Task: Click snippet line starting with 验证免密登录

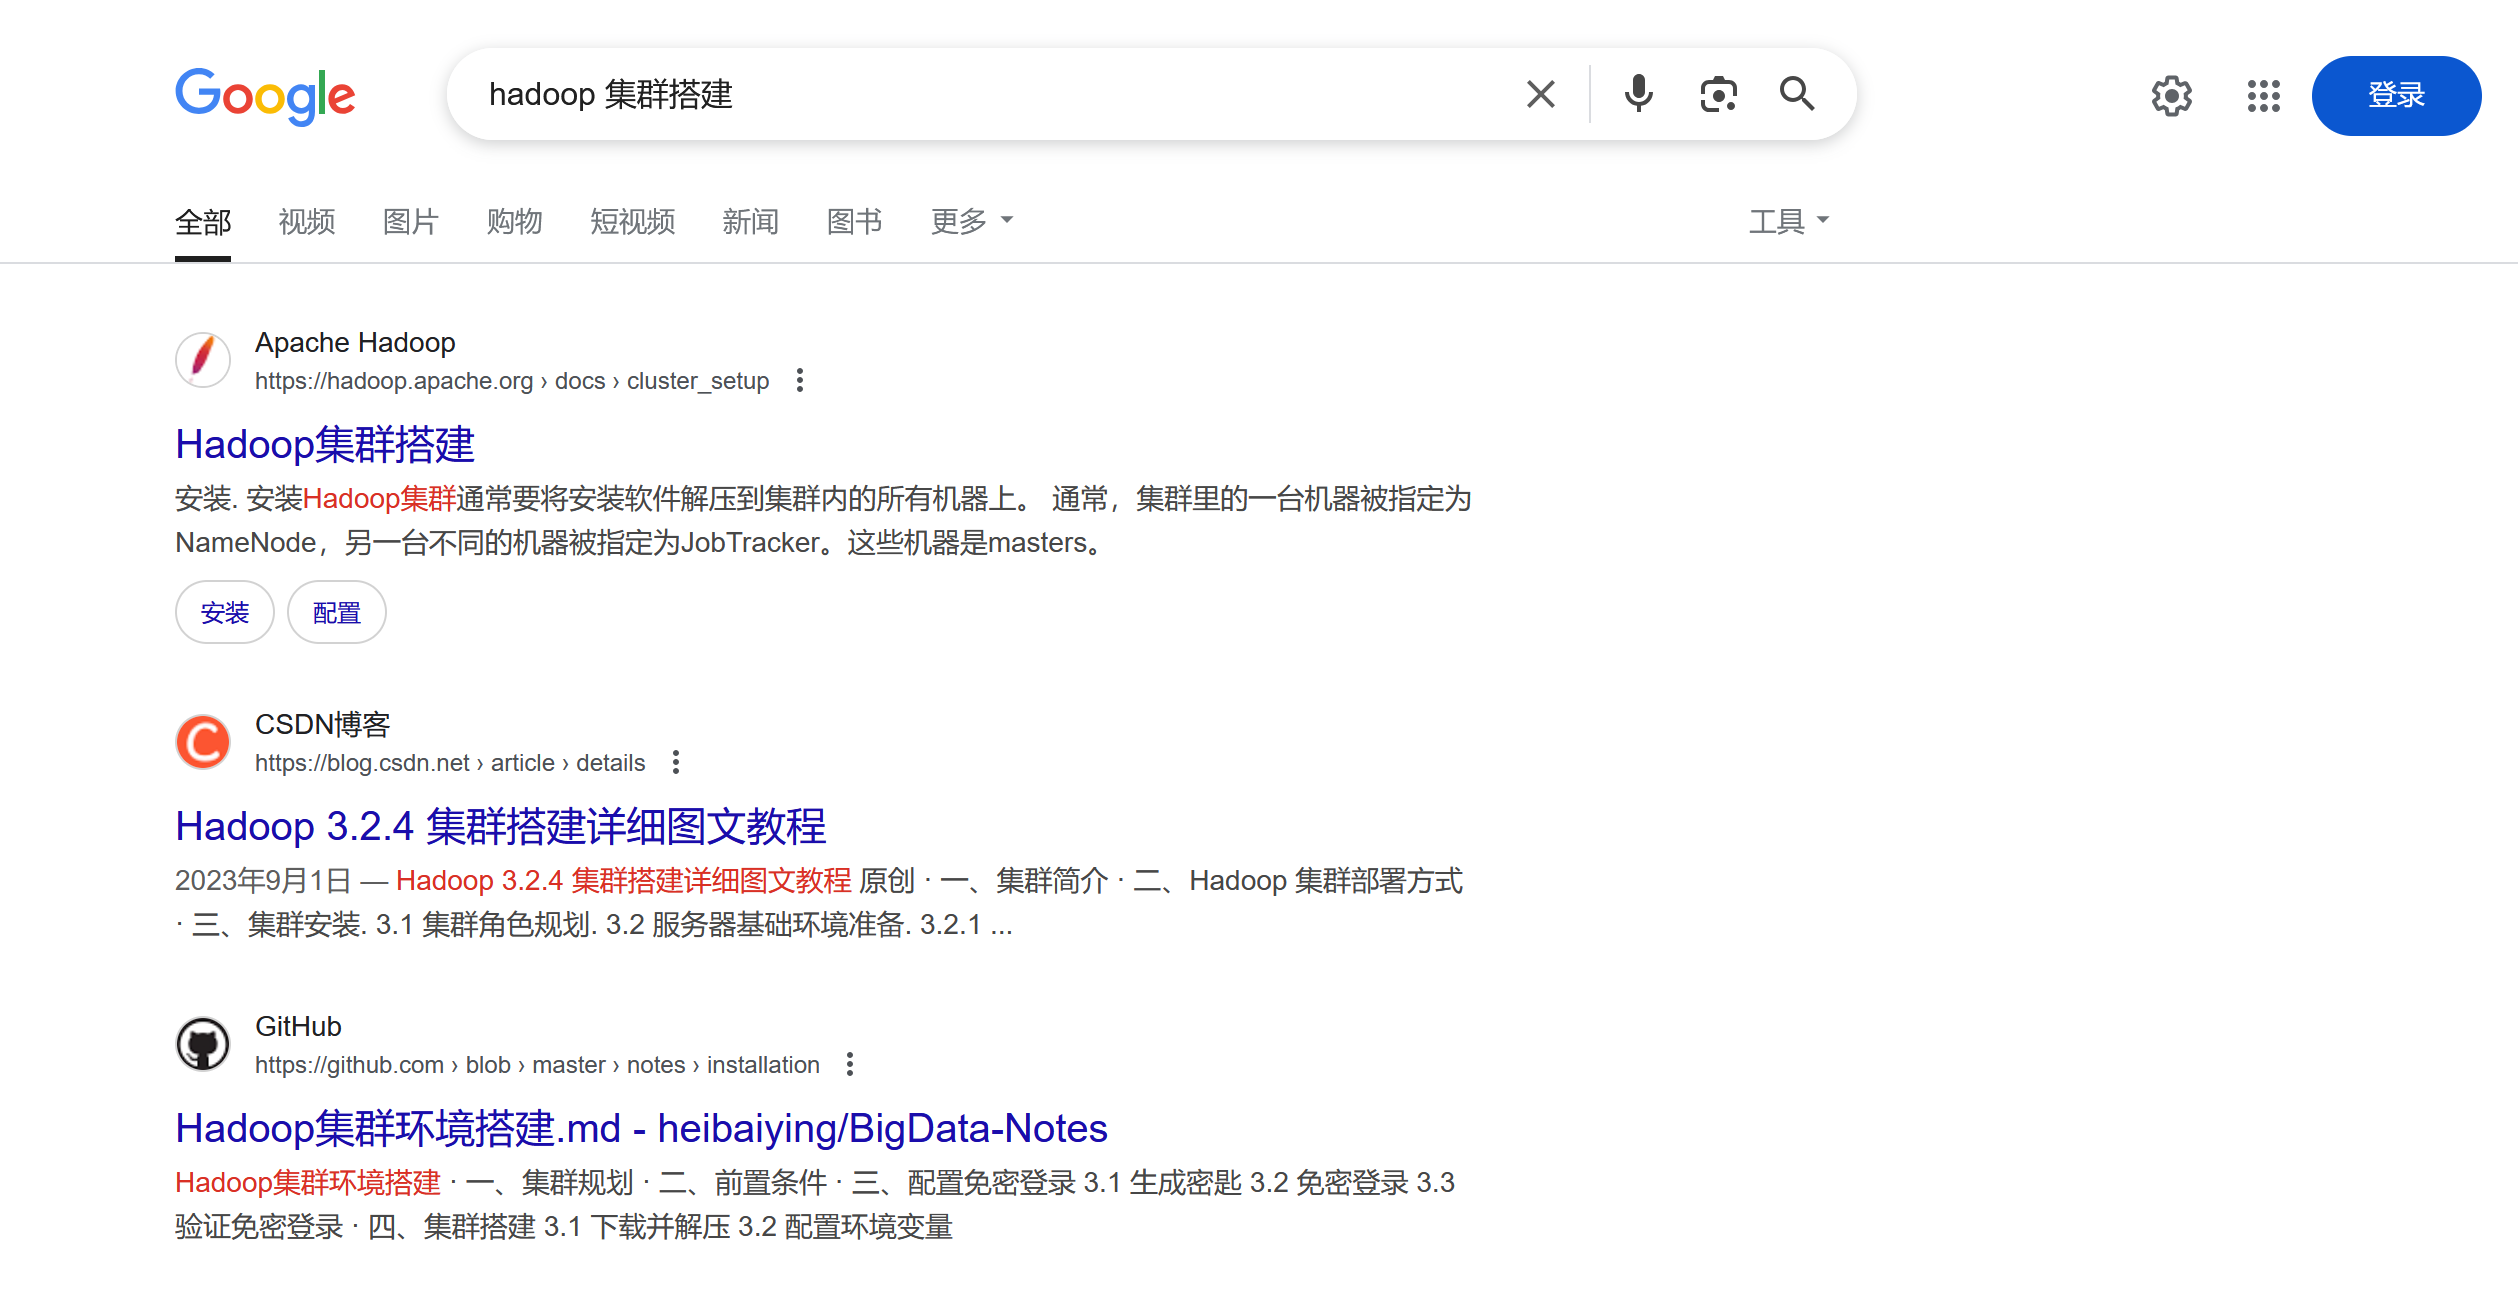Action: 564,1227
